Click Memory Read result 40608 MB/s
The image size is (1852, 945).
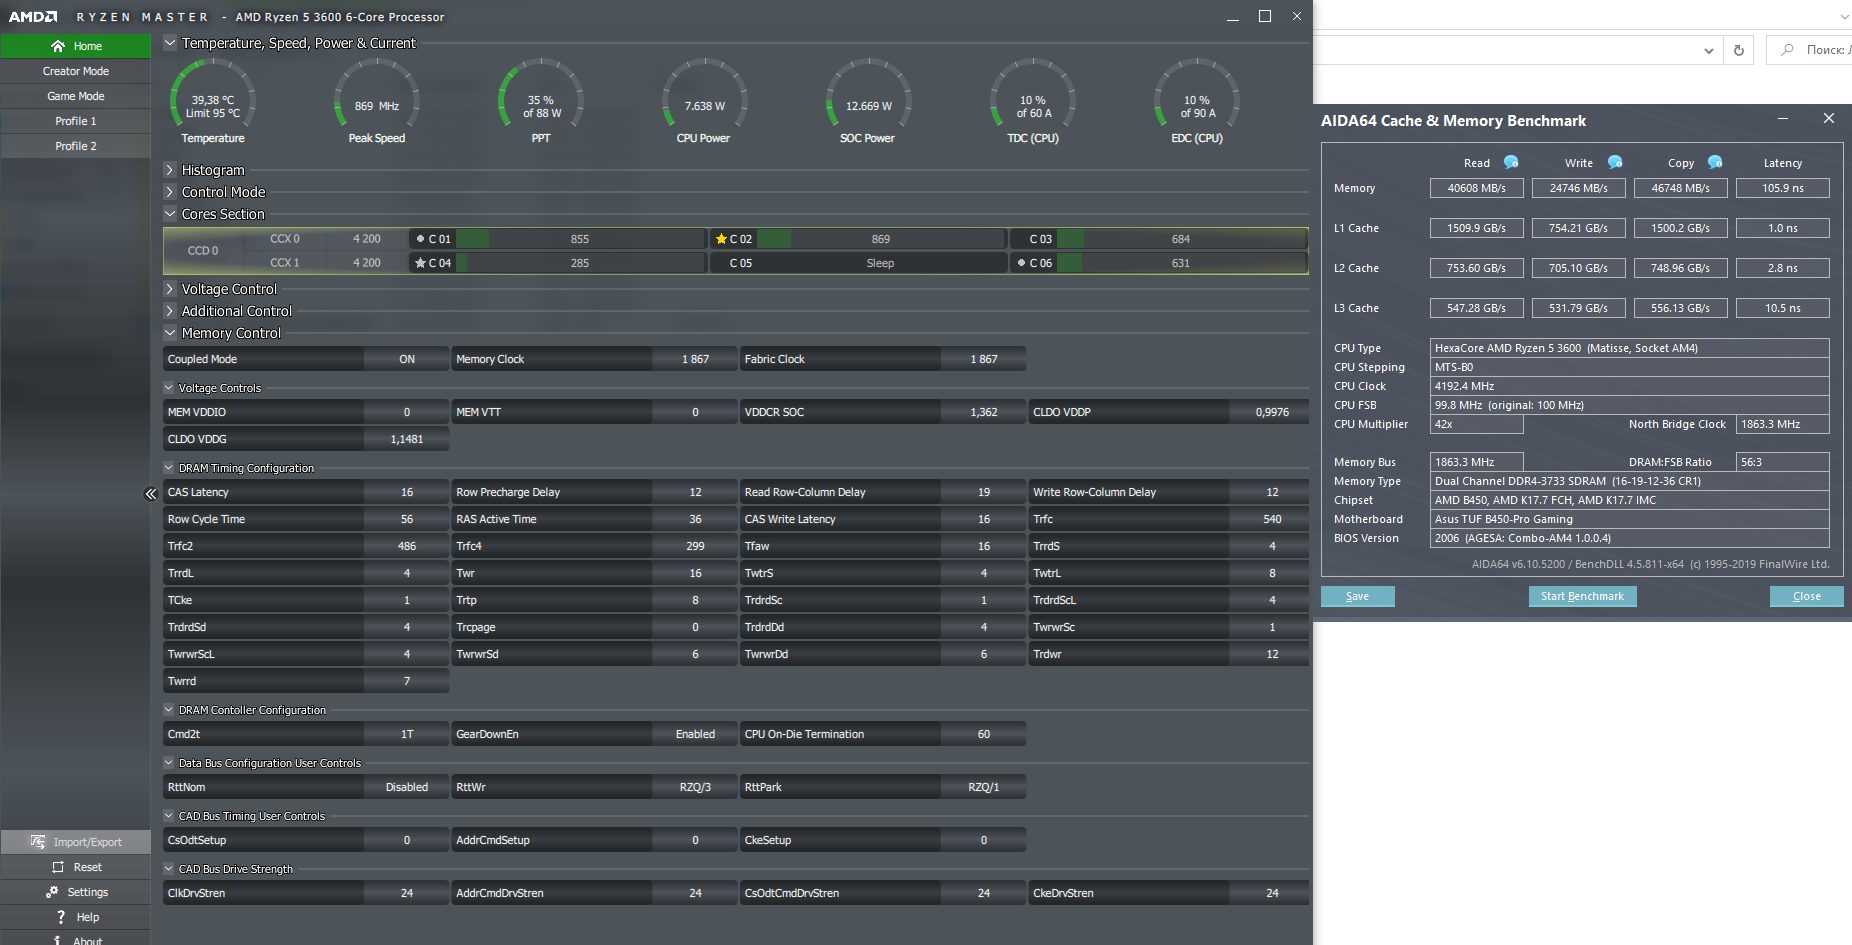point(1477,188)
